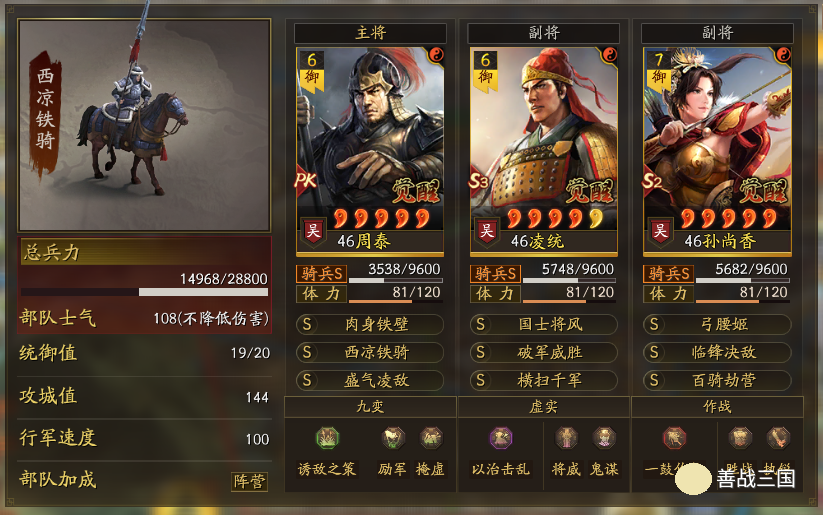Open the 虚实 tactics tab
The image size is (823, 515).
coord(544,406)
